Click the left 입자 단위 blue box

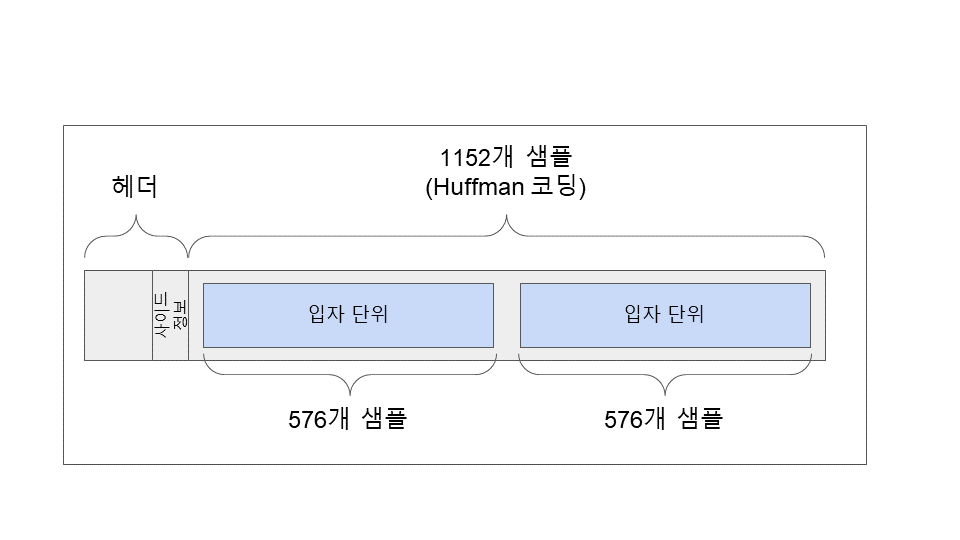[x=348, y=315]
